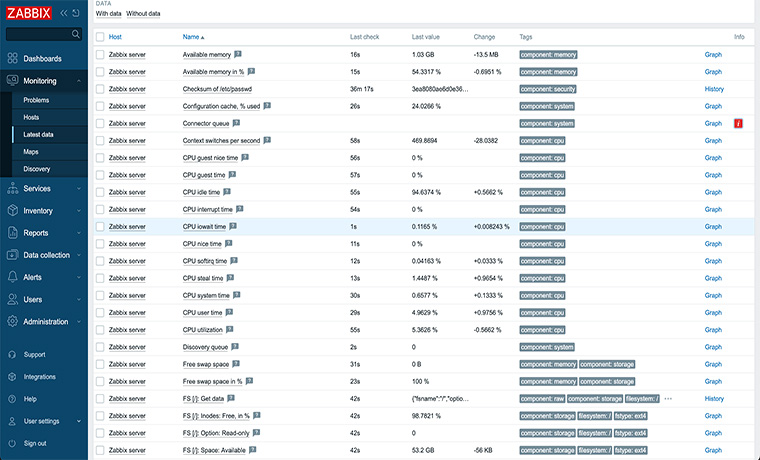Select checkbox for the CPU idle time row

100,192
